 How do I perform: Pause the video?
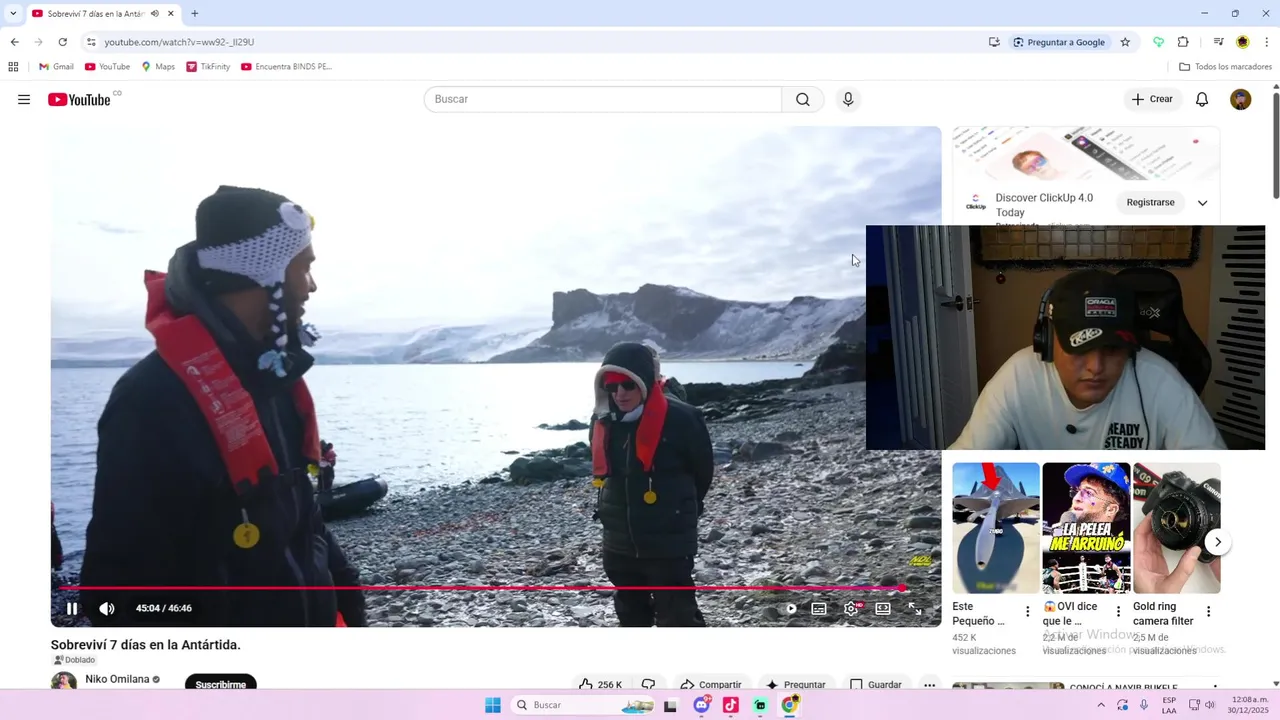[72, 608]
